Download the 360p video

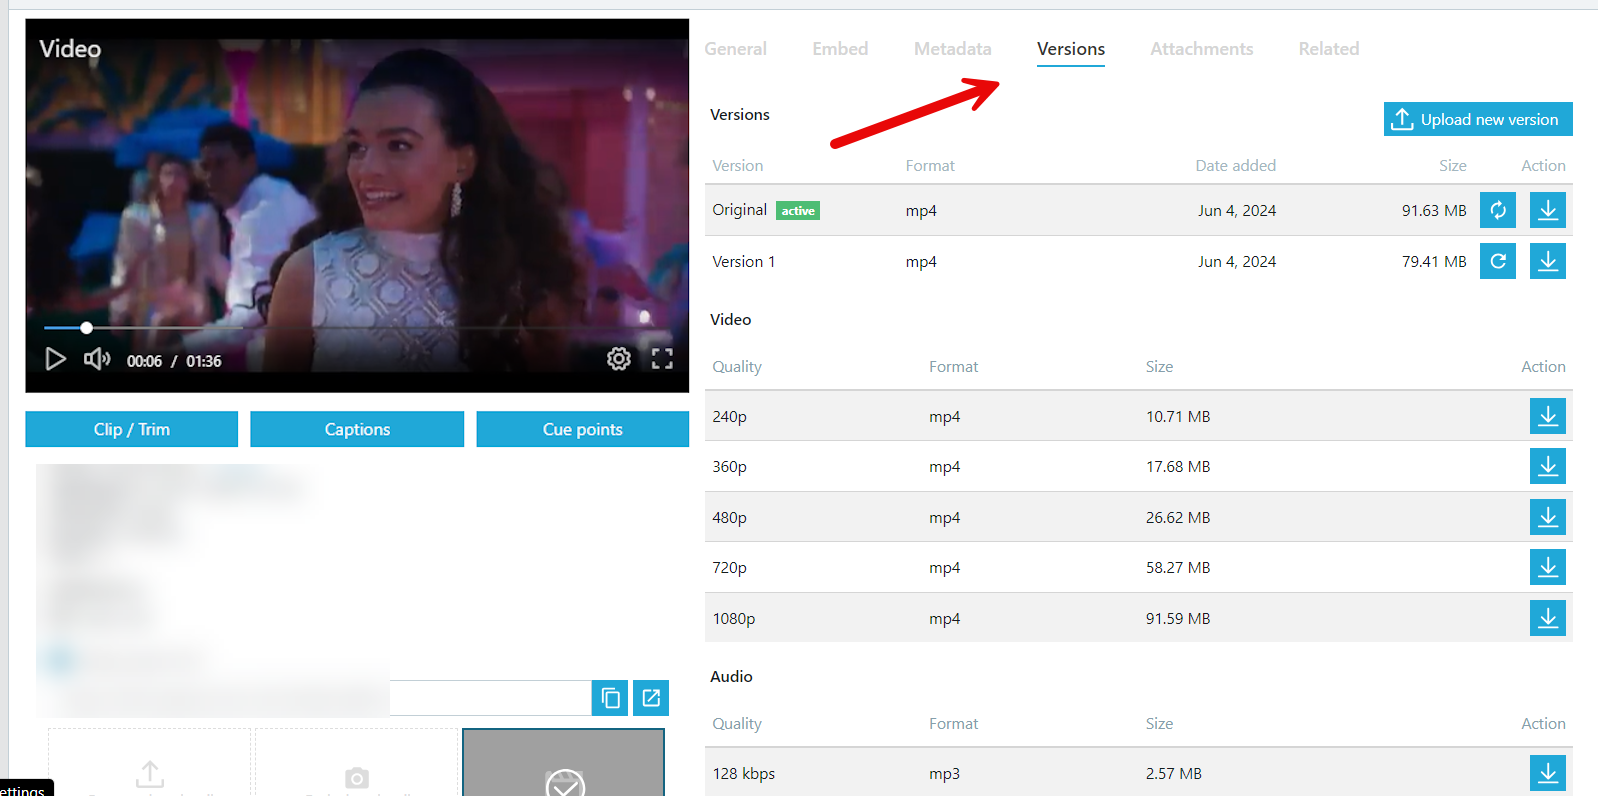click(1548, 466)
